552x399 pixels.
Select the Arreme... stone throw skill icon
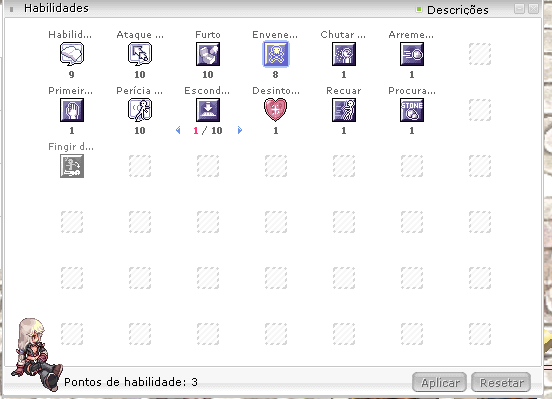[x=412, y=54]
